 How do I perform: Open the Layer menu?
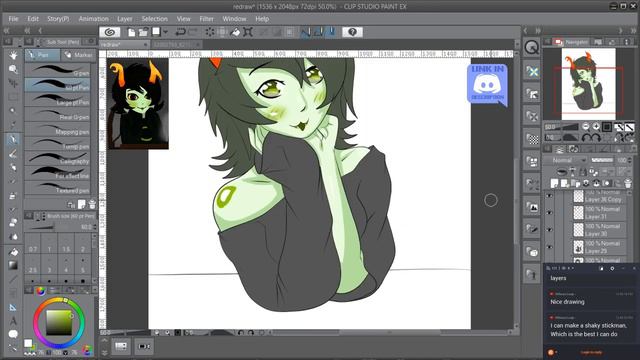[x=124, y=19]
